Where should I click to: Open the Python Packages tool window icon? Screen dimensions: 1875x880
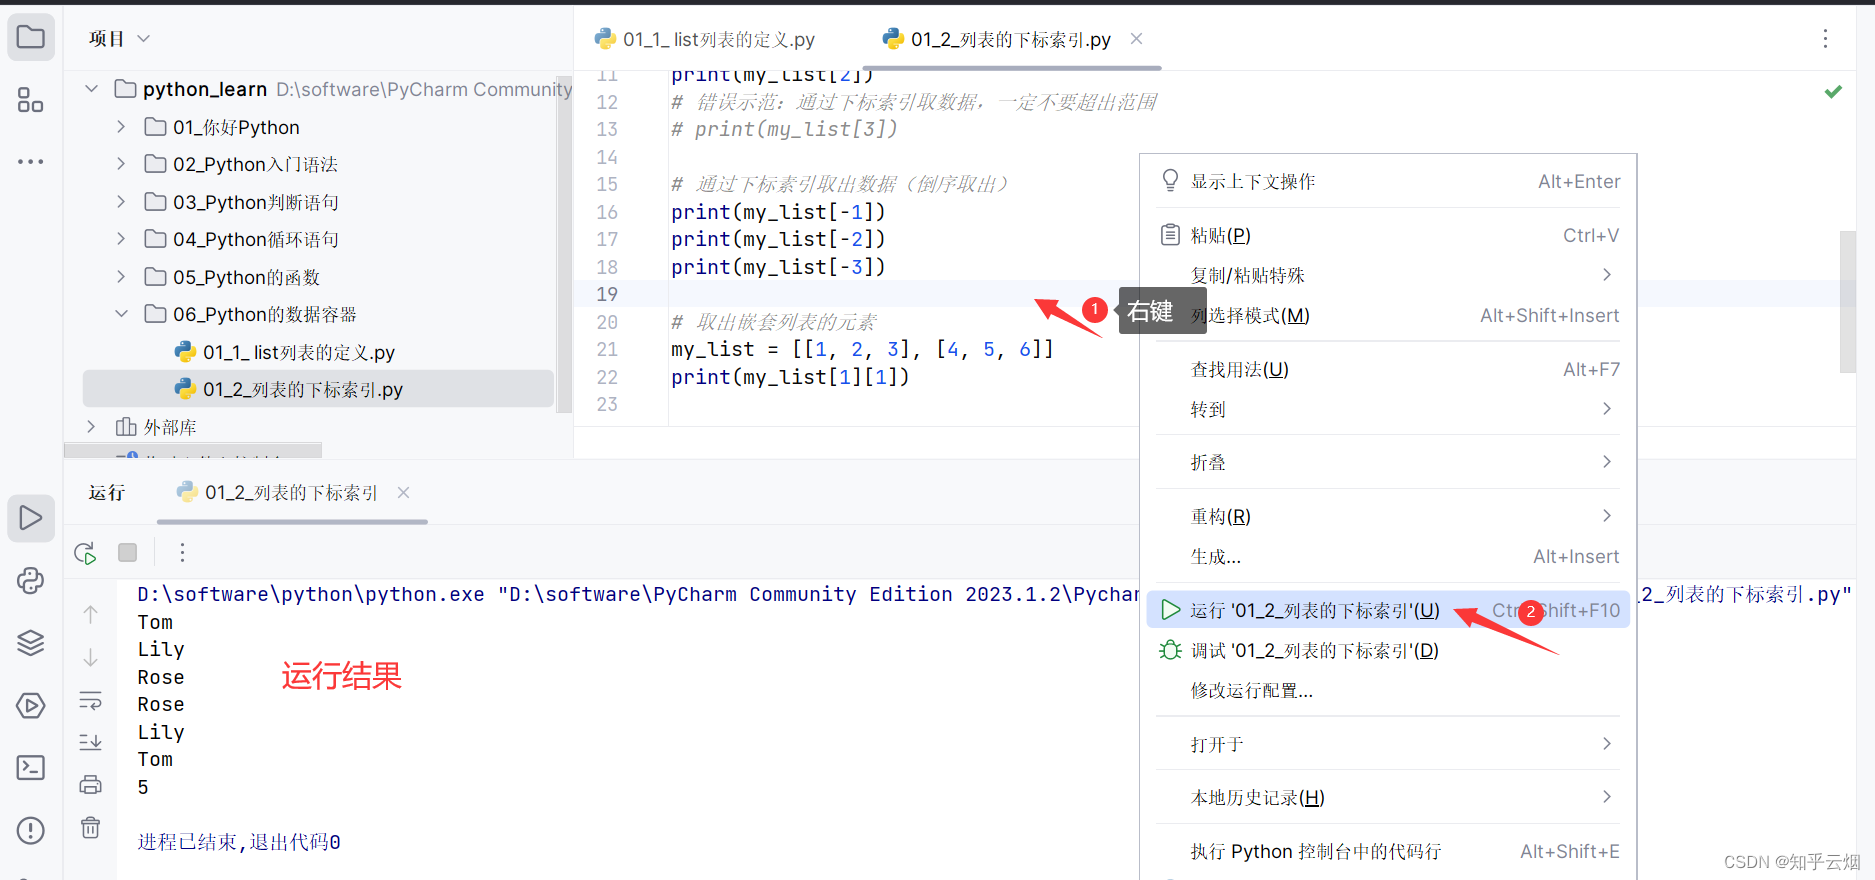[31, 581]
